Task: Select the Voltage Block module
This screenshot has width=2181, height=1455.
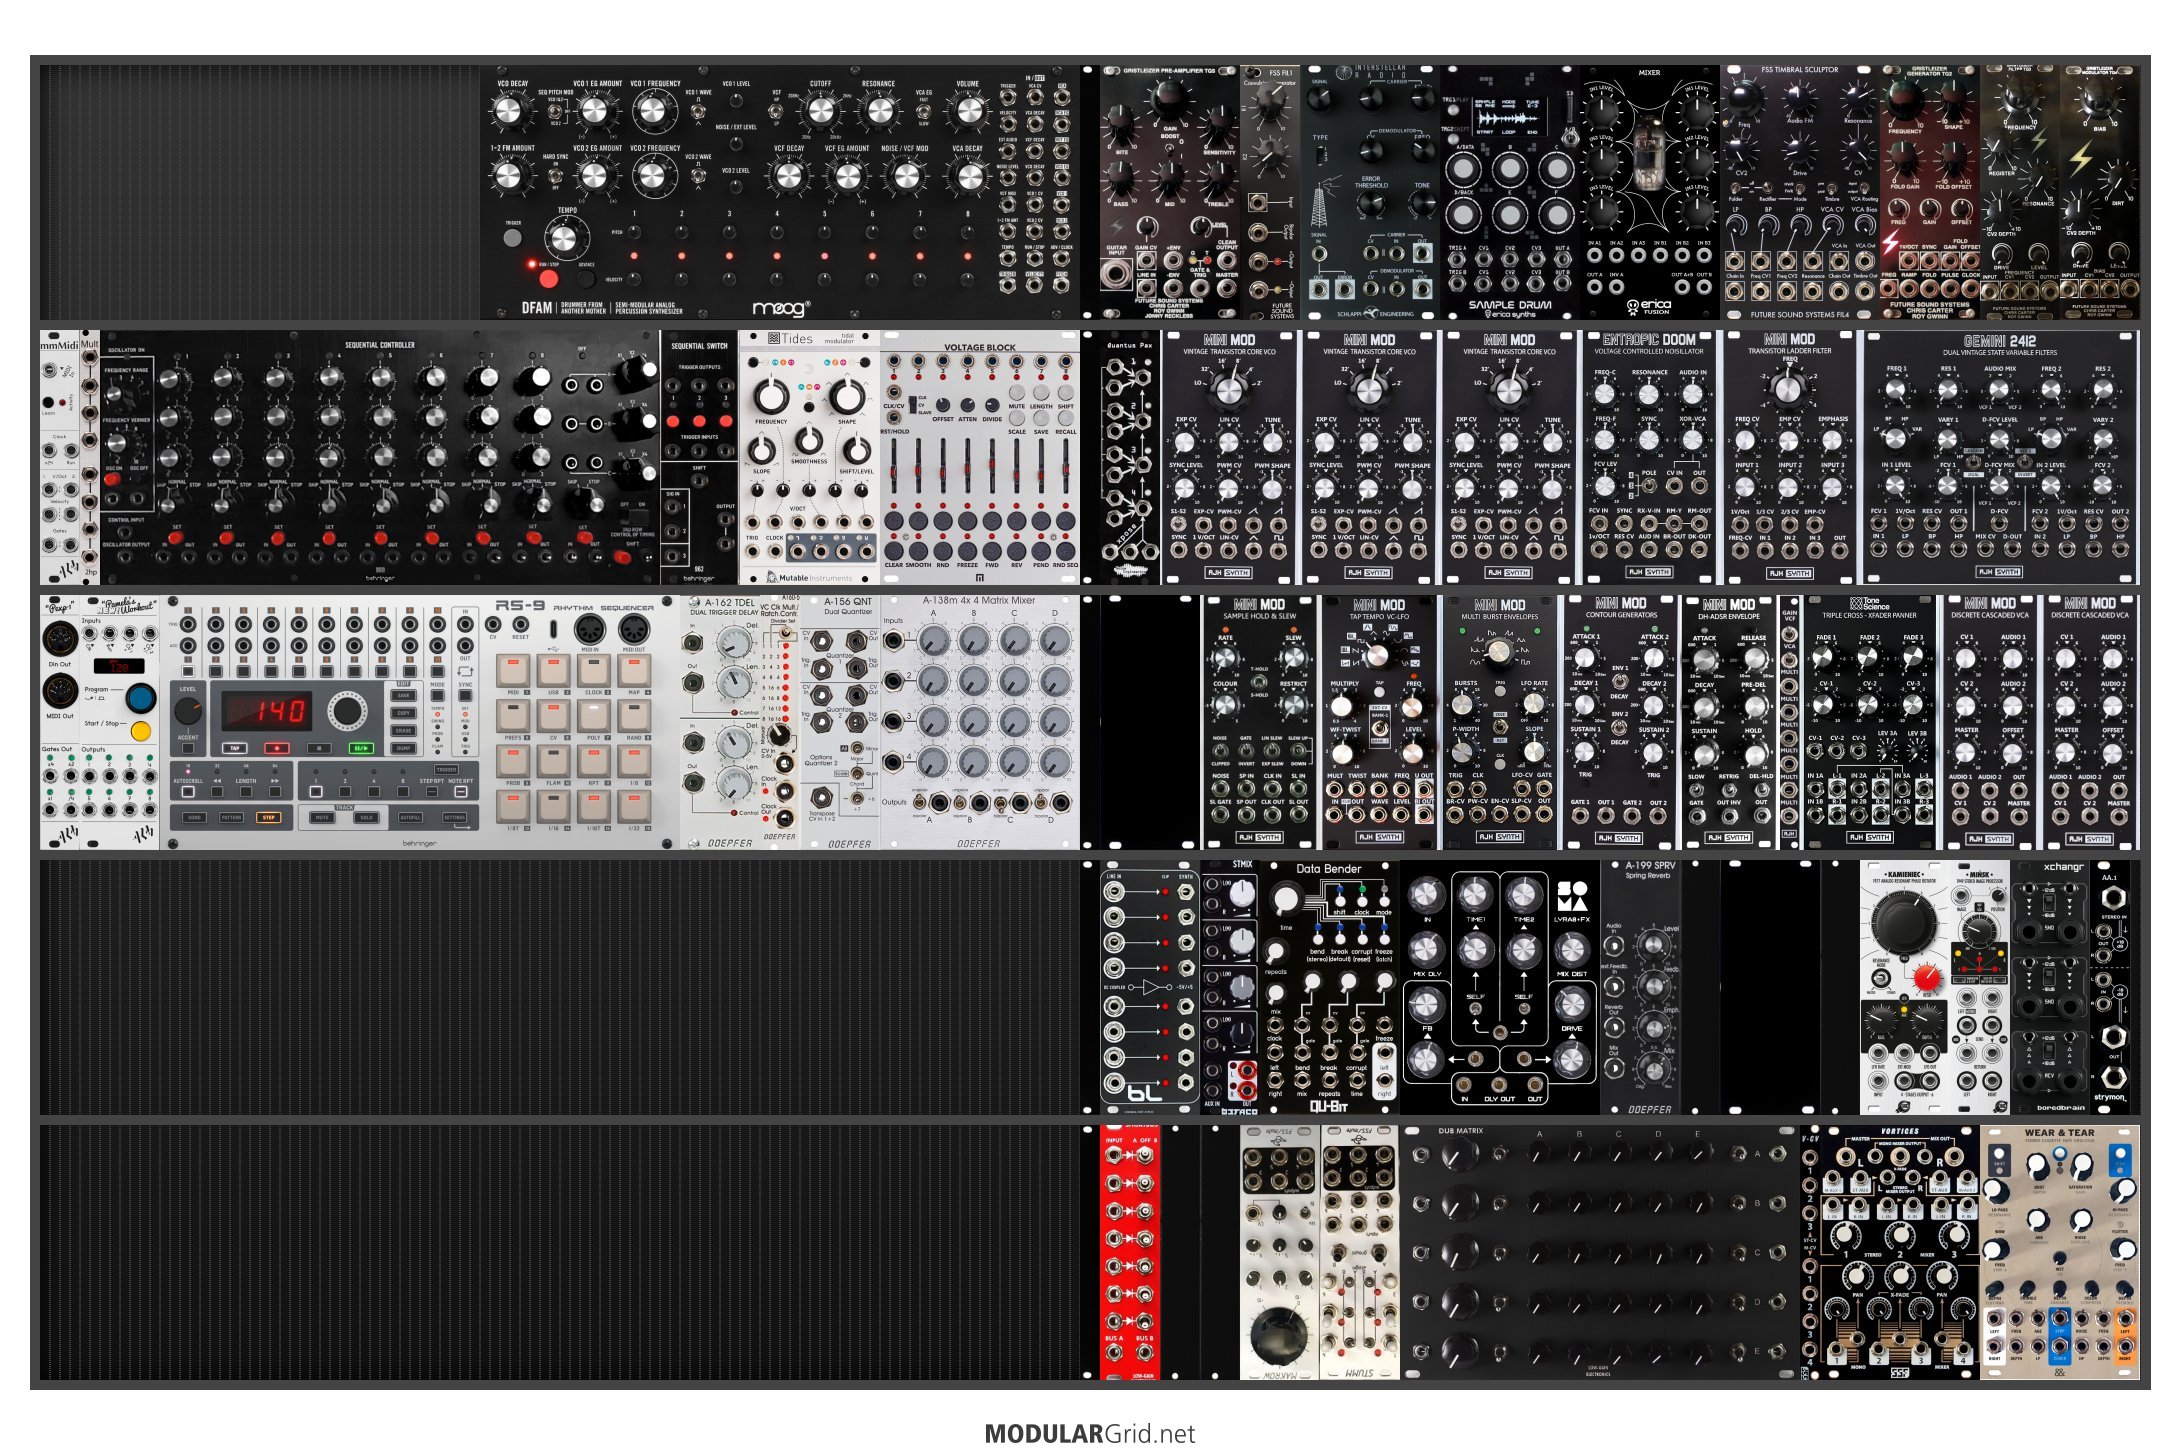Action: [980, 458]
